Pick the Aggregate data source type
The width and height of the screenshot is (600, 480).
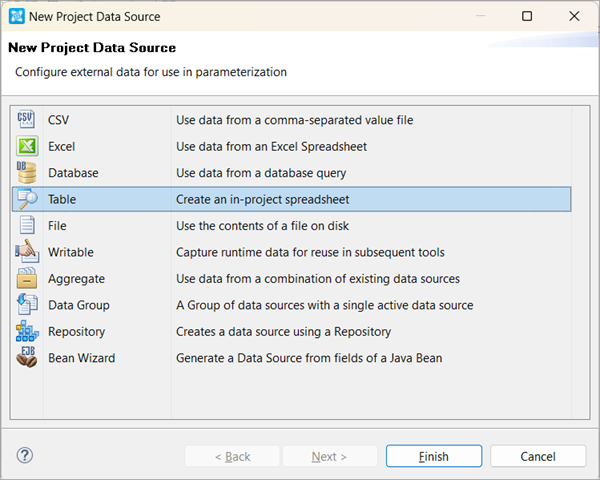(x=76, y=279)
